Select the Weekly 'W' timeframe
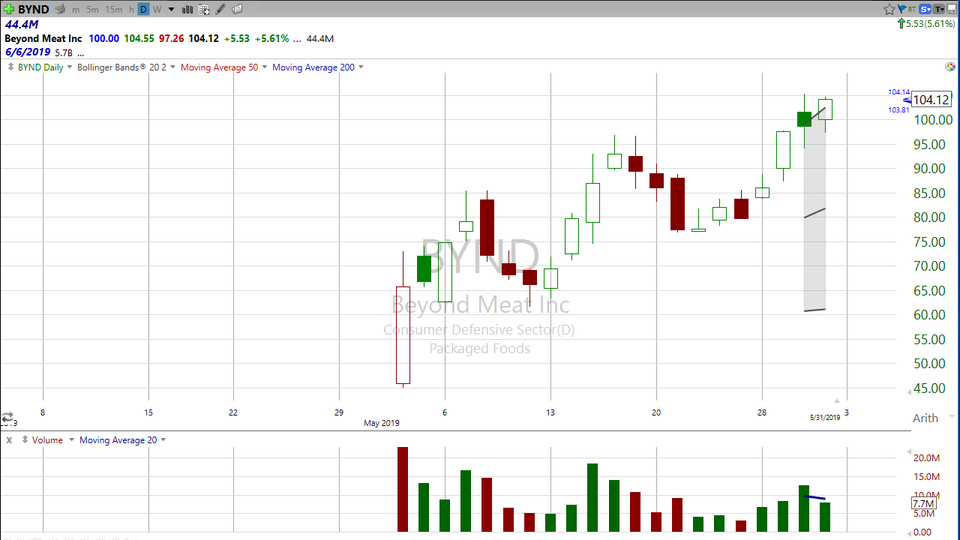The width and height of the screenshot is (960, 540). [157, 10]
